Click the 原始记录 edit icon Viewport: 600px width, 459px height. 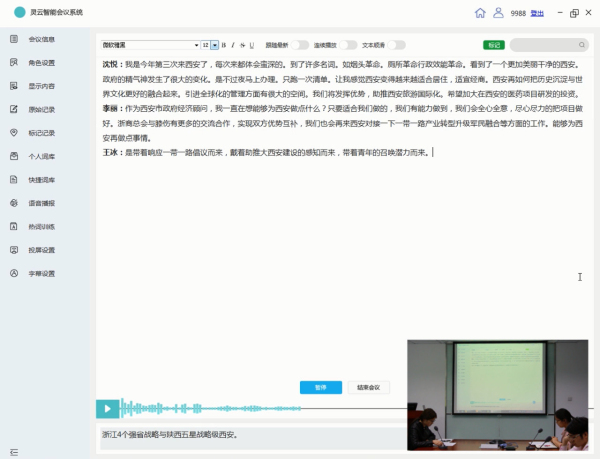[x=14, y=109]
